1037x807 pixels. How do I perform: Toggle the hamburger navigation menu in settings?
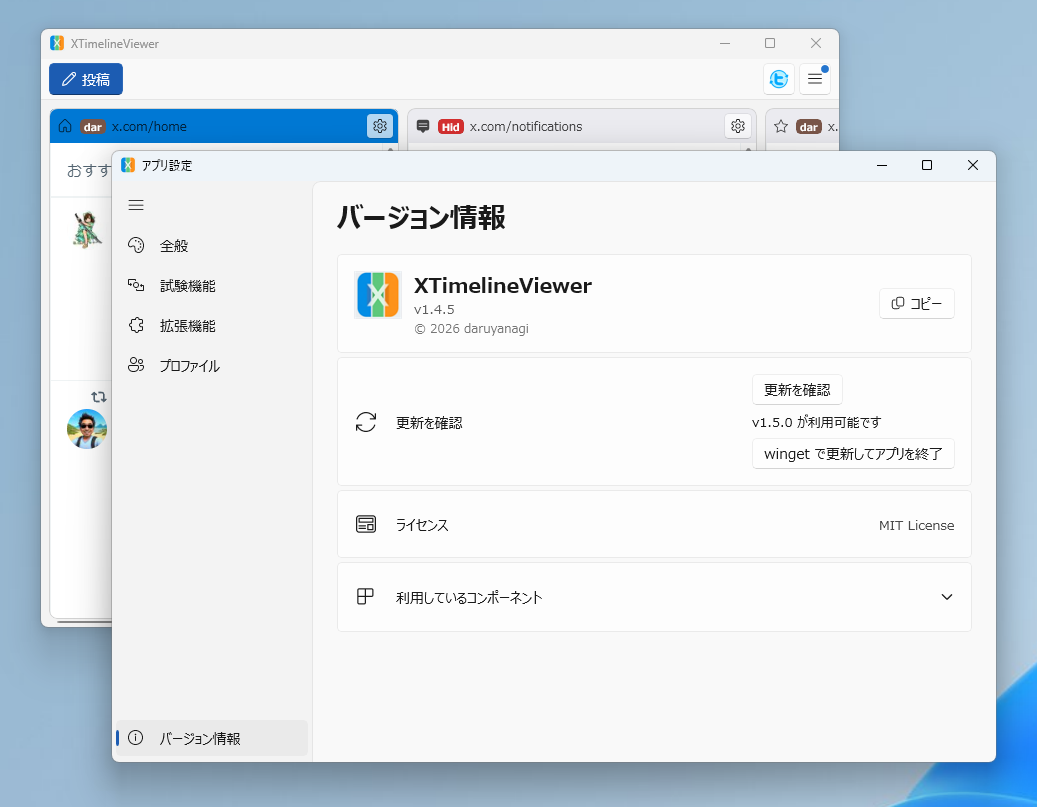[x=136, y=205]
